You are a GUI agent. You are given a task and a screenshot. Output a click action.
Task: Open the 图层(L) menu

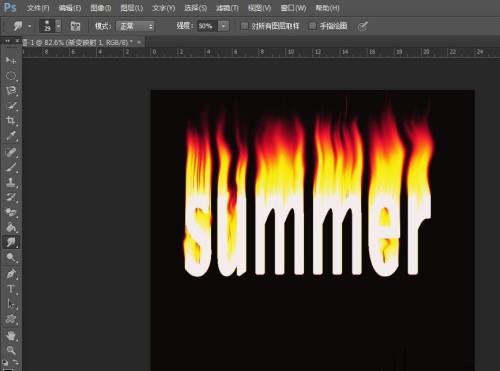(132, 8)
